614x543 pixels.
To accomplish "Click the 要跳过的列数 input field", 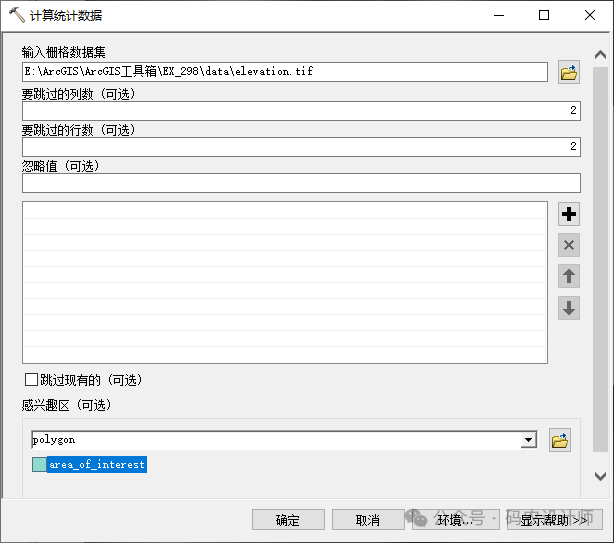I will (300, 111).
